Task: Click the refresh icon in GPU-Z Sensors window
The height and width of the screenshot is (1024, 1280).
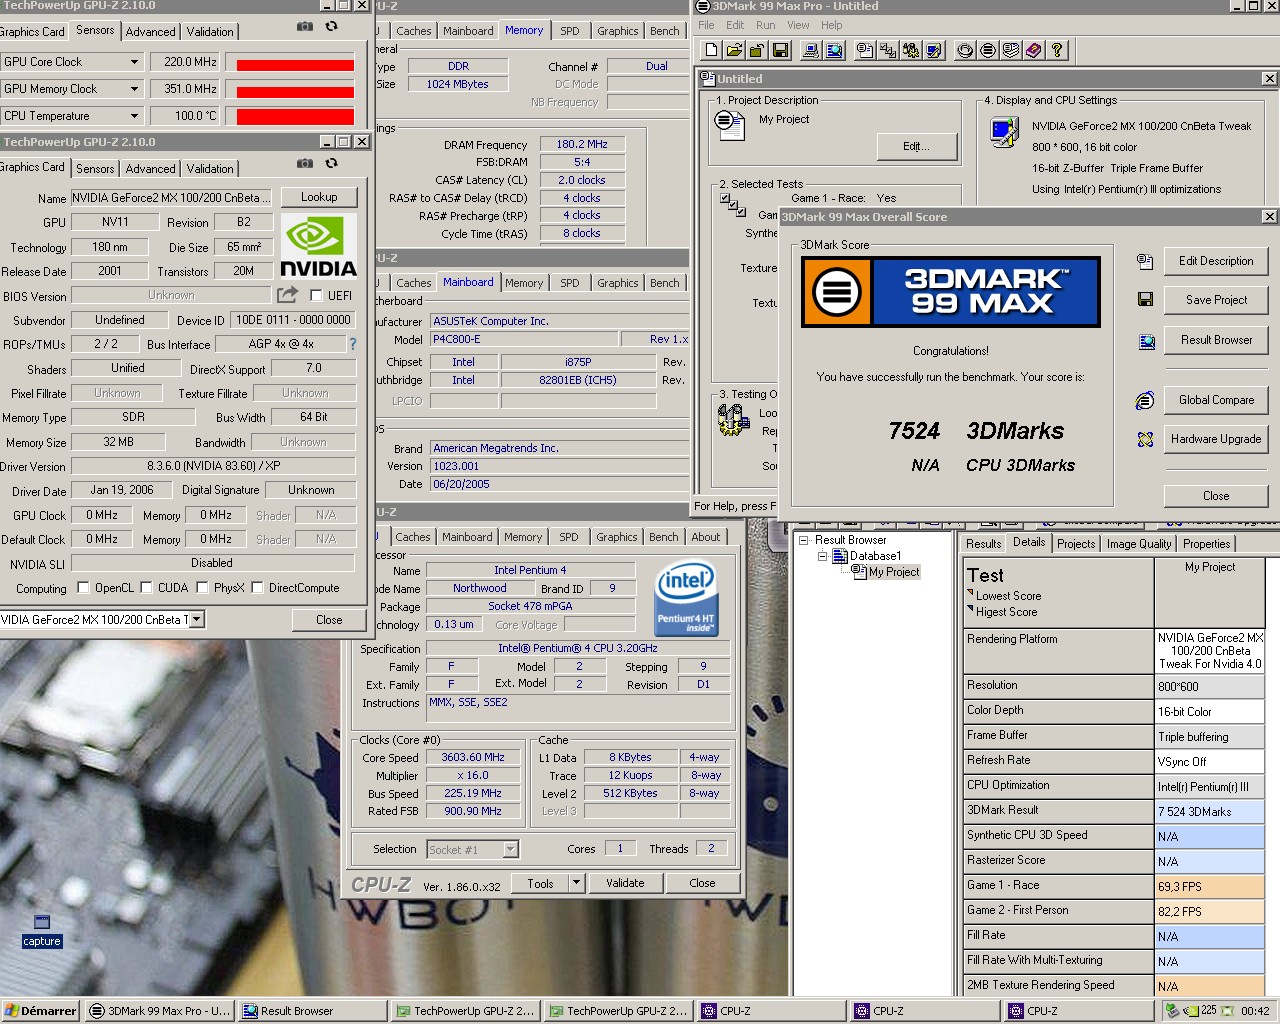Action: click(331, 26)
